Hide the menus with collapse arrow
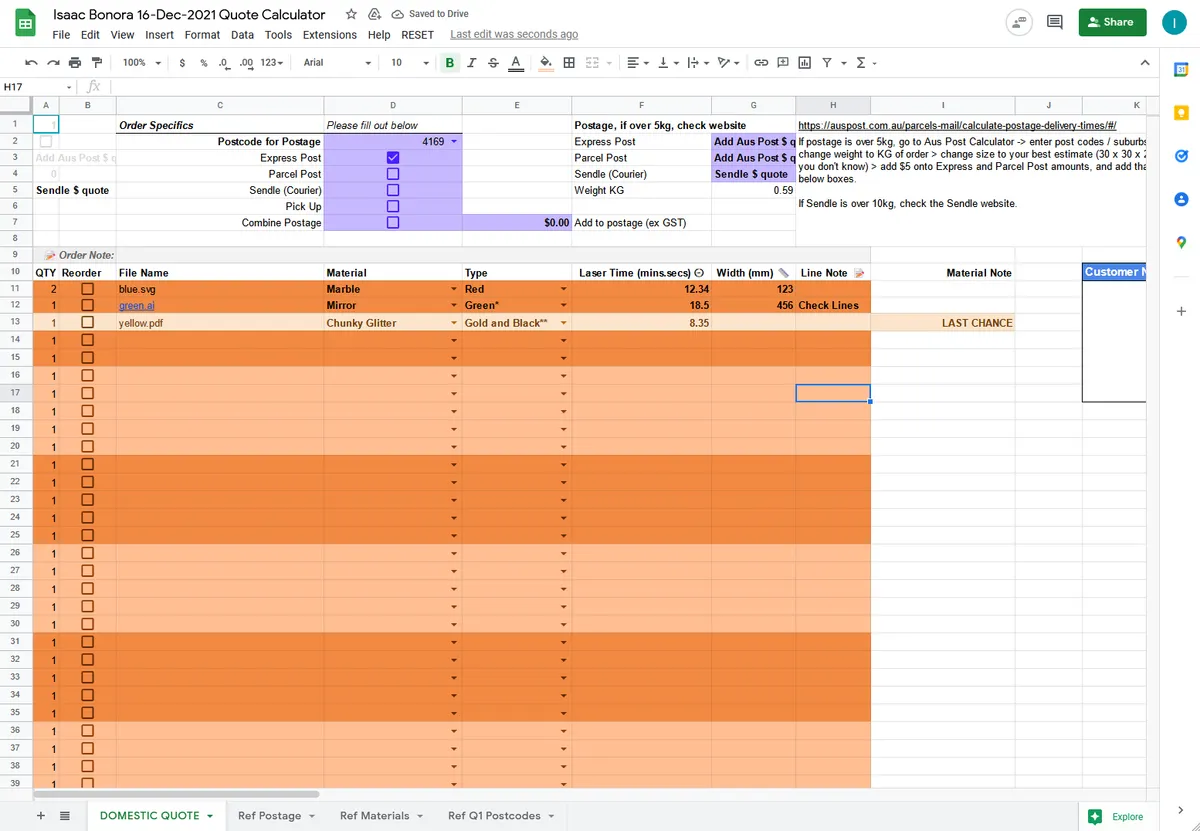The height and width of the screenshot is (831, 1200). (1145, 62)
